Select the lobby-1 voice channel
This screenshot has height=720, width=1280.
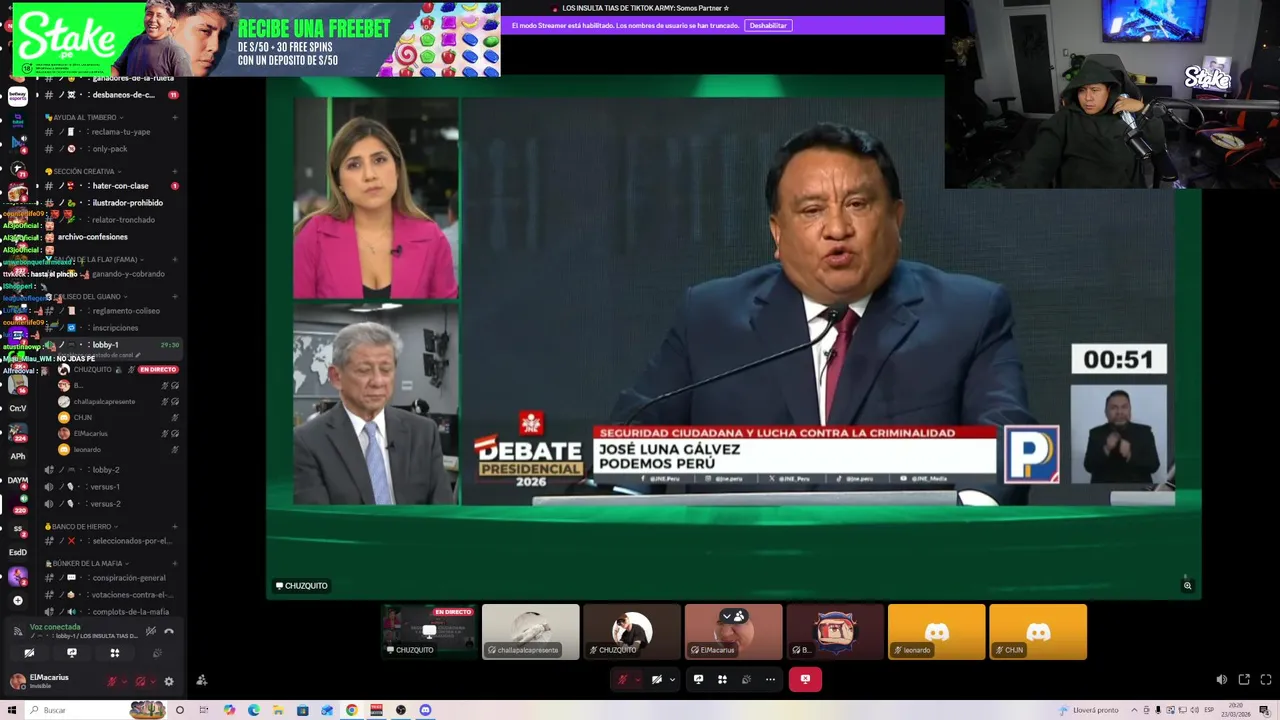110,345
